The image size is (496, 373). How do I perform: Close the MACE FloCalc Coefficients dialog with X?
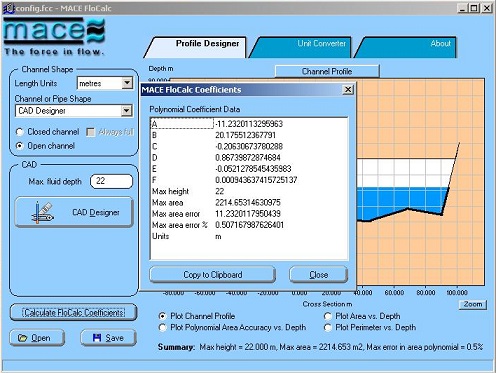348,90
